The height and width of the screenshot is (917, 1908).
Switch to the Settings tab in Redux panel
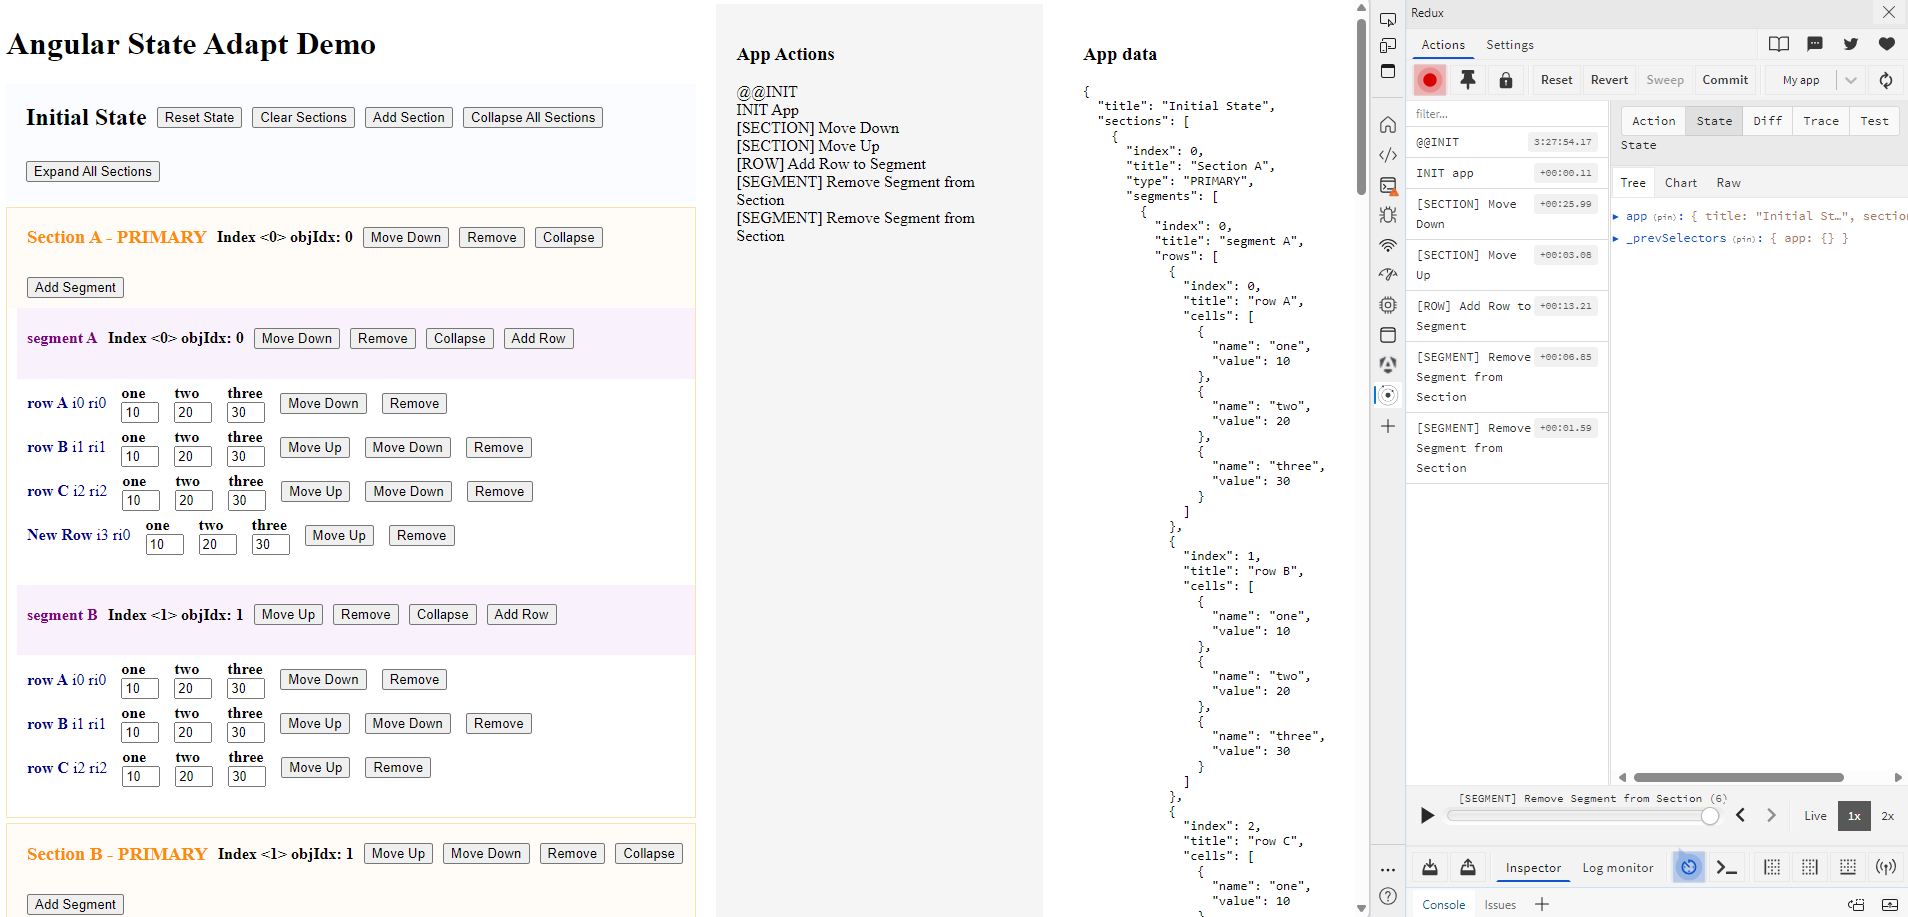1509,45
